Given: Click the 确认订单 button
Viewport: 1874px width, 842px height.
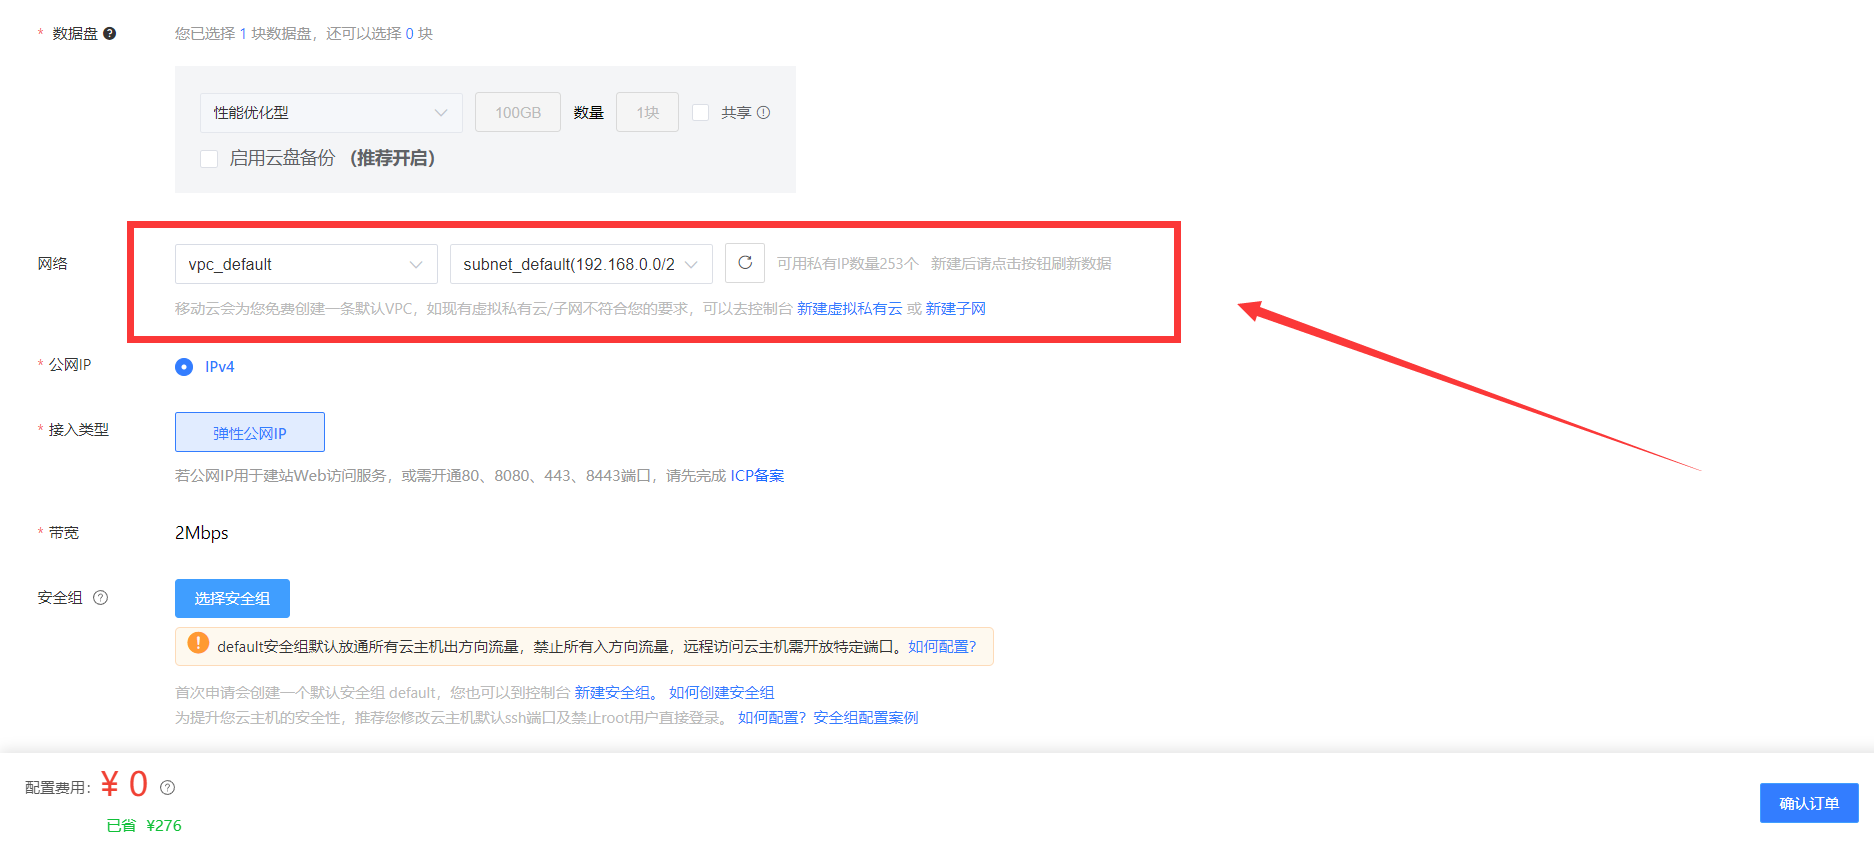Looking at the screenshot, I should coord(1809,803).
